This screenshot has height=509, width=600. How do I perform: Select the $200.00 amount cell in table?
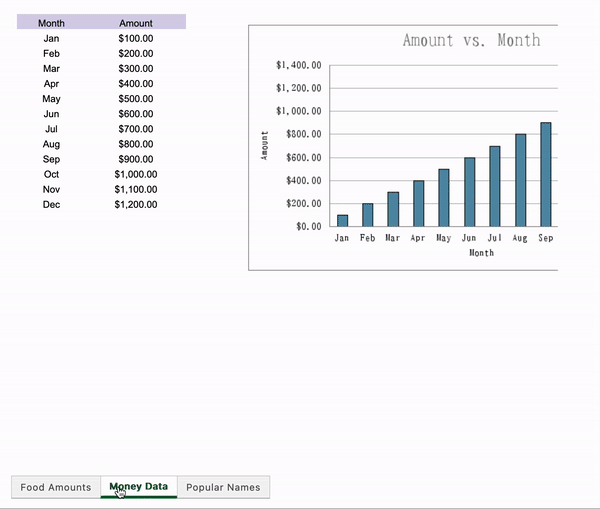click(x=136, y=54)
